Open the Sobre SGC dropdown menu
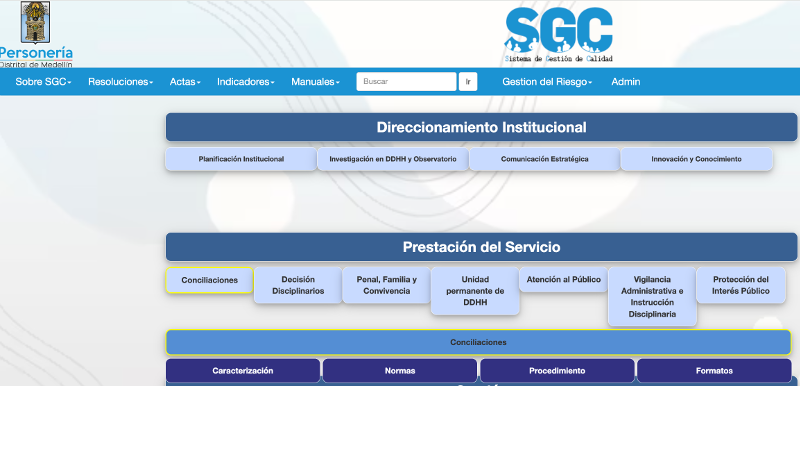The height and width of the screenshot is (450, 800). 43,82
